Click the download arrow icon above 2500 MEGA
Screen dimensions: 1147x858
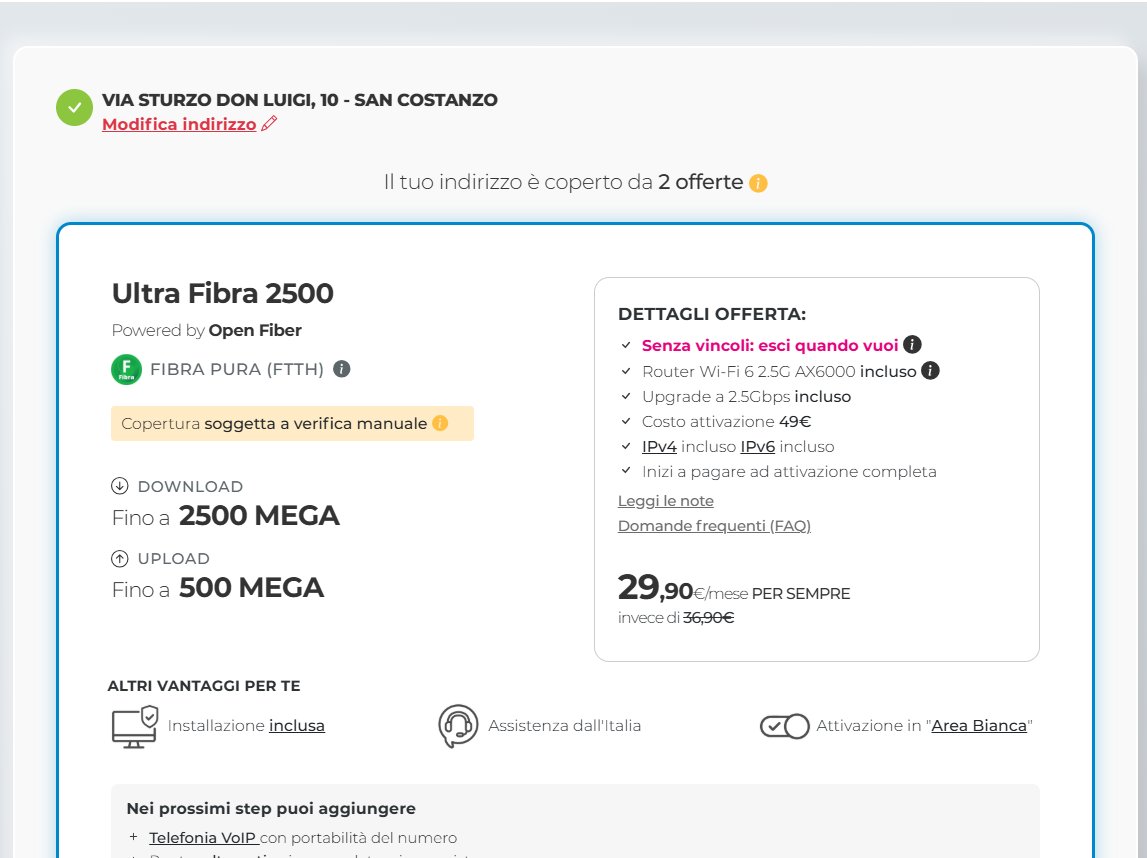click(x=120, y=487)
